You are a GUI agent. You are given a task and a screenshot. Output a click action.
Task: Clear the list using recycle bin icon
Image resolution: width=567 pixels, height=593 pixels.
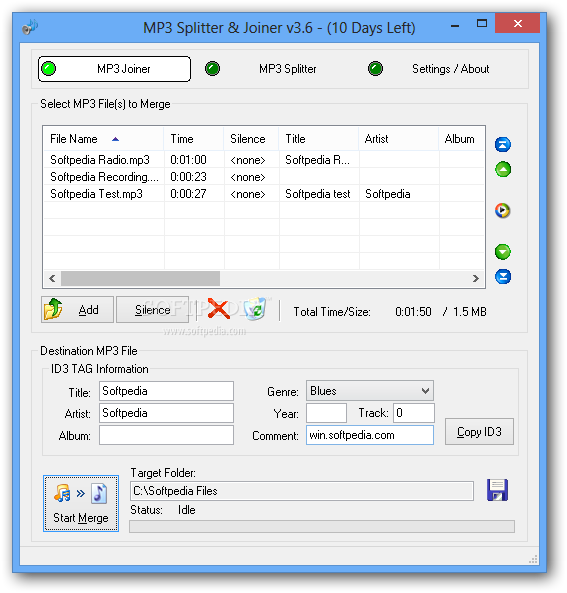coord(256,309)
